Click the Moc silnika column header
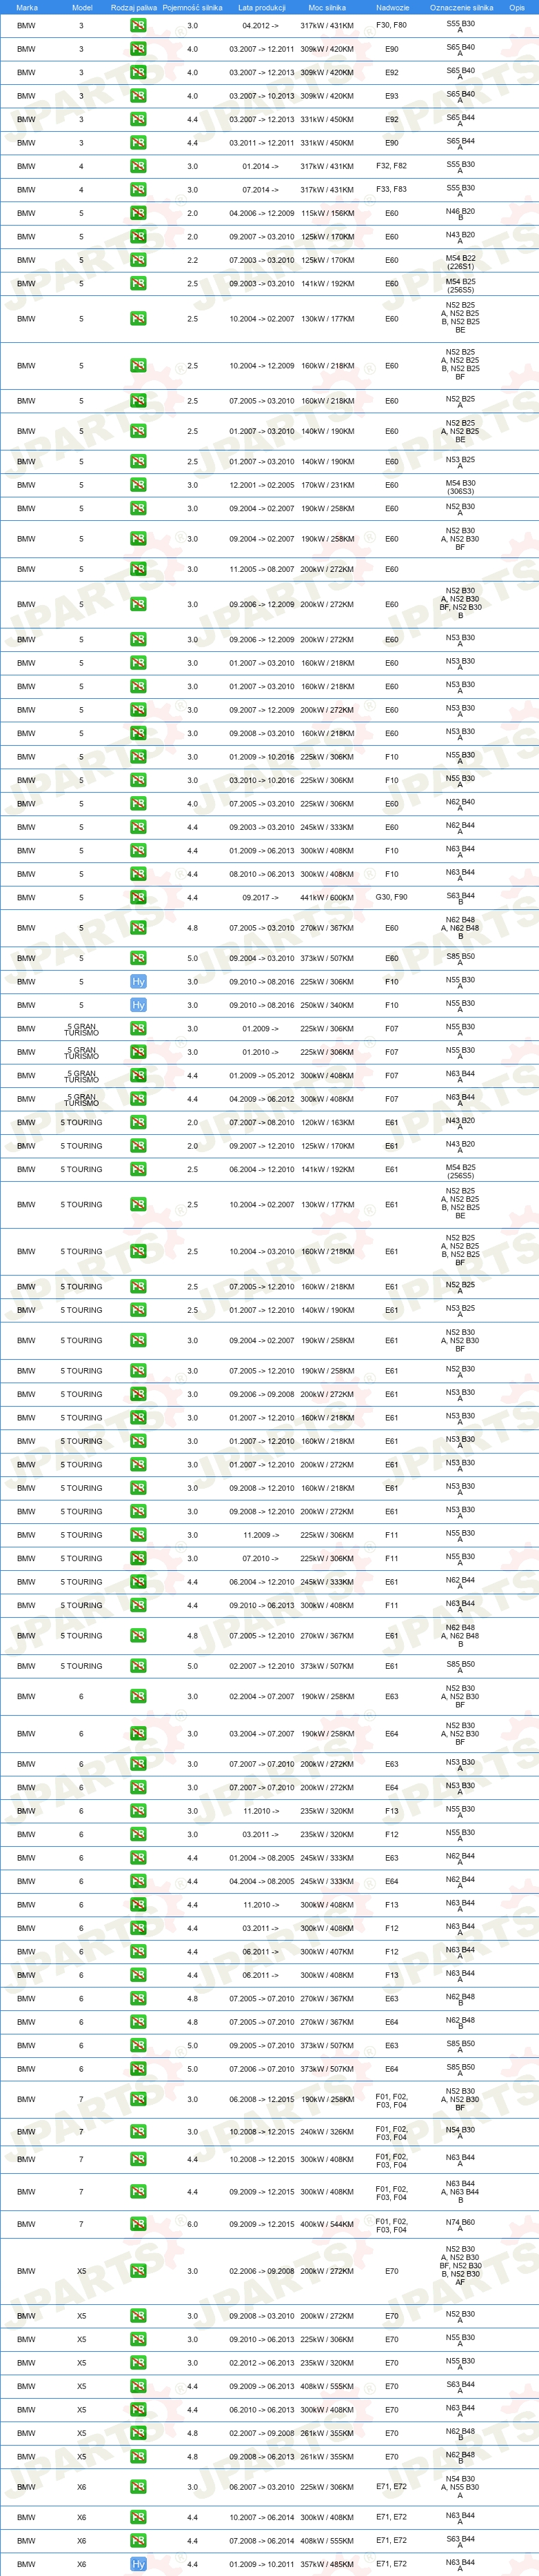Image resolution: width=539 pixels, height=2576 pixels. point(328,7)
